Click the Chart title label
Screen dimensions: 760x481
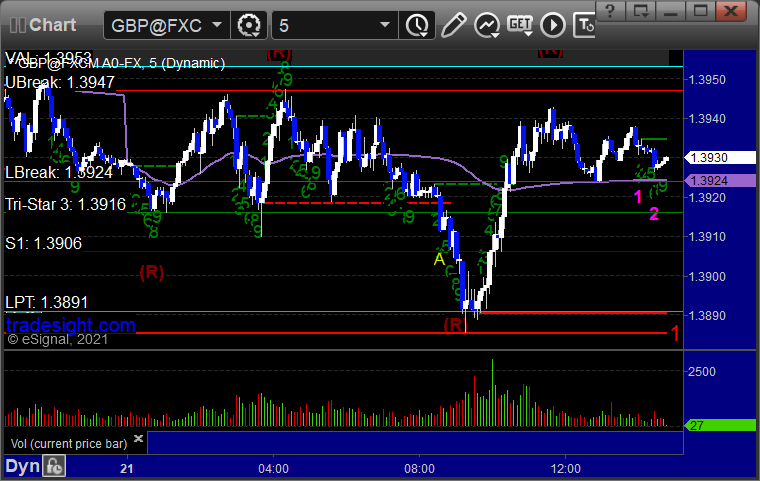pos(52,25)
